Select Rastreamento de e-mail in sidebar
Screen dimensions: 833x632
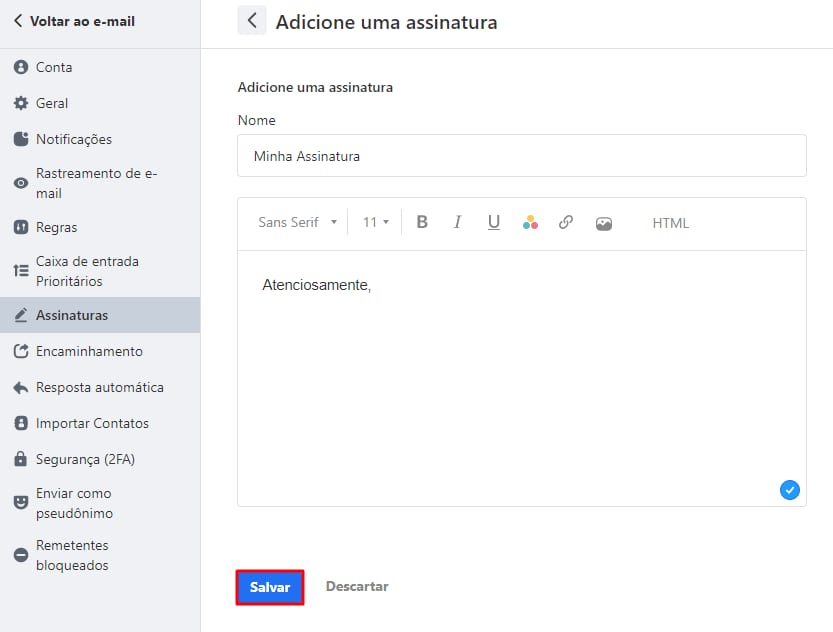[x=96, y=183]
